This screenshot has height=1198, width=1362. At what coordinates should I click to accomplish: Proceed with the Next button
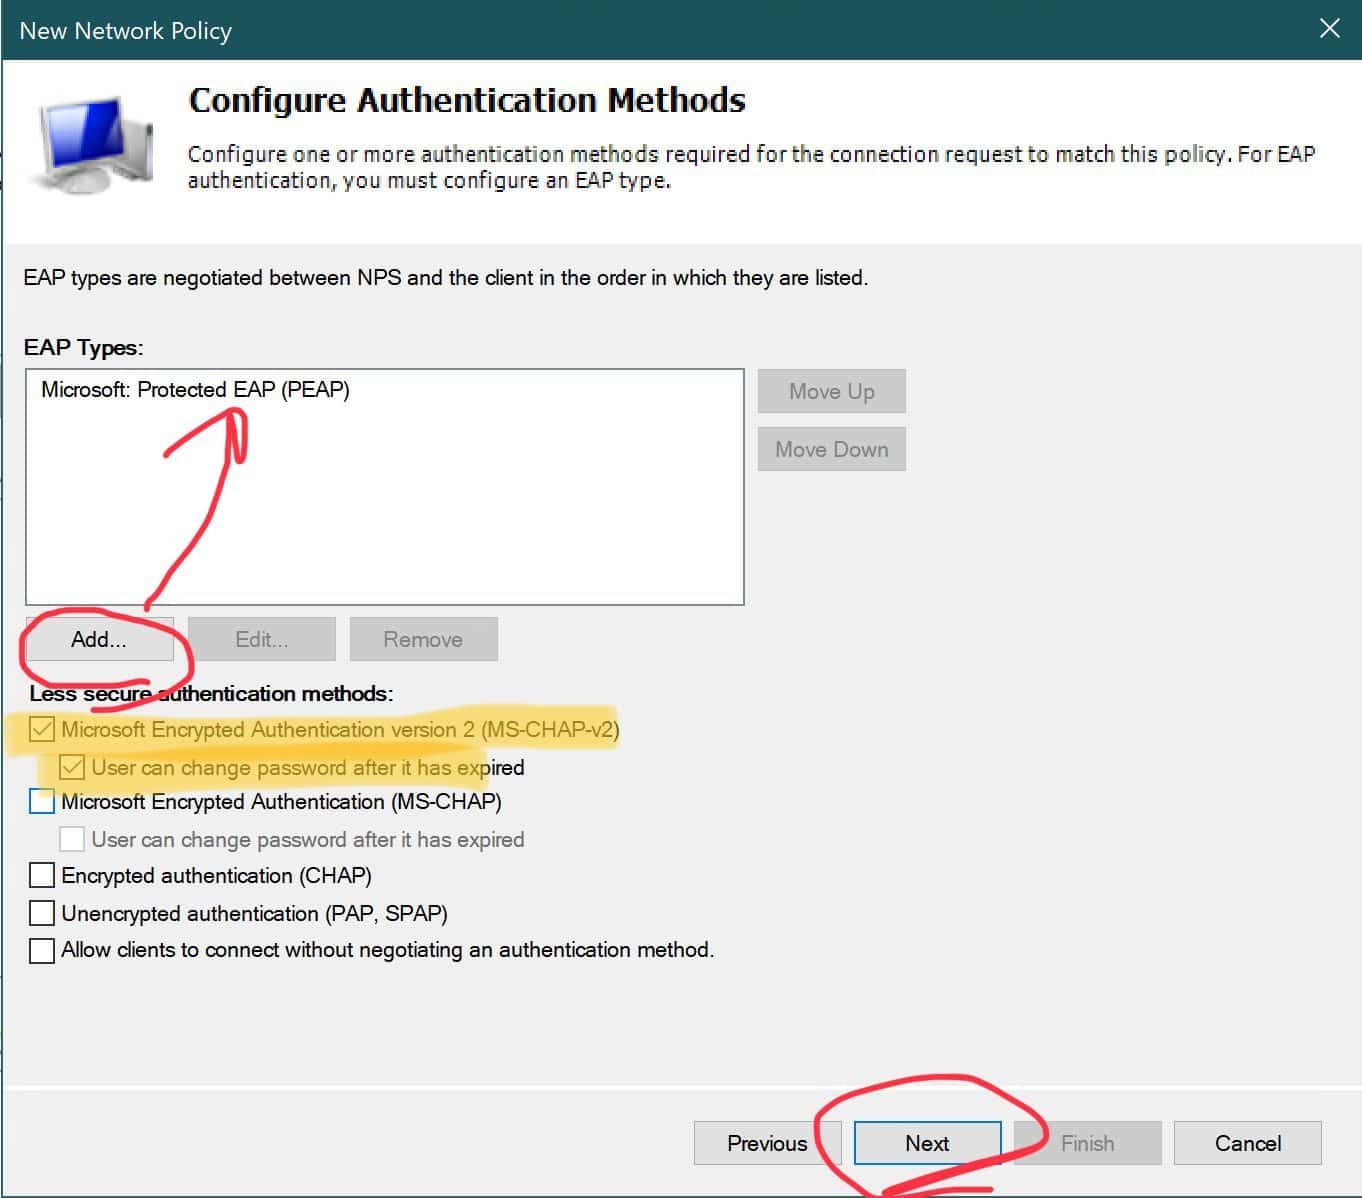927,1143
